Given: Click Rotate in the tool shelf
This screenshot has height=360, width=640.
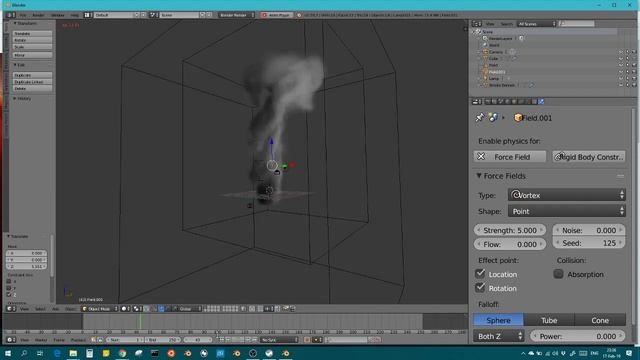Looking at the screenshot, I should tap(32, 40).
